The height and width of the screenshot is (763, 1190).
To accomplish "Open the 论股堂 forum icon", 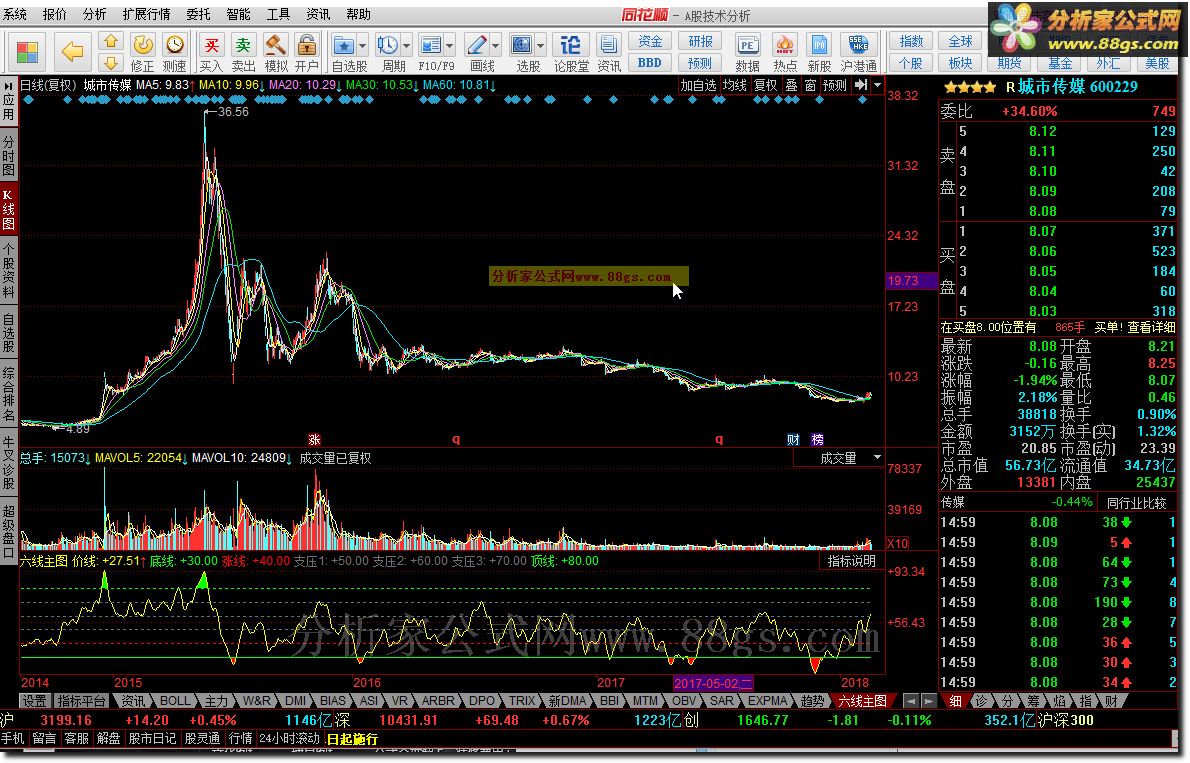I will point(571,52).
